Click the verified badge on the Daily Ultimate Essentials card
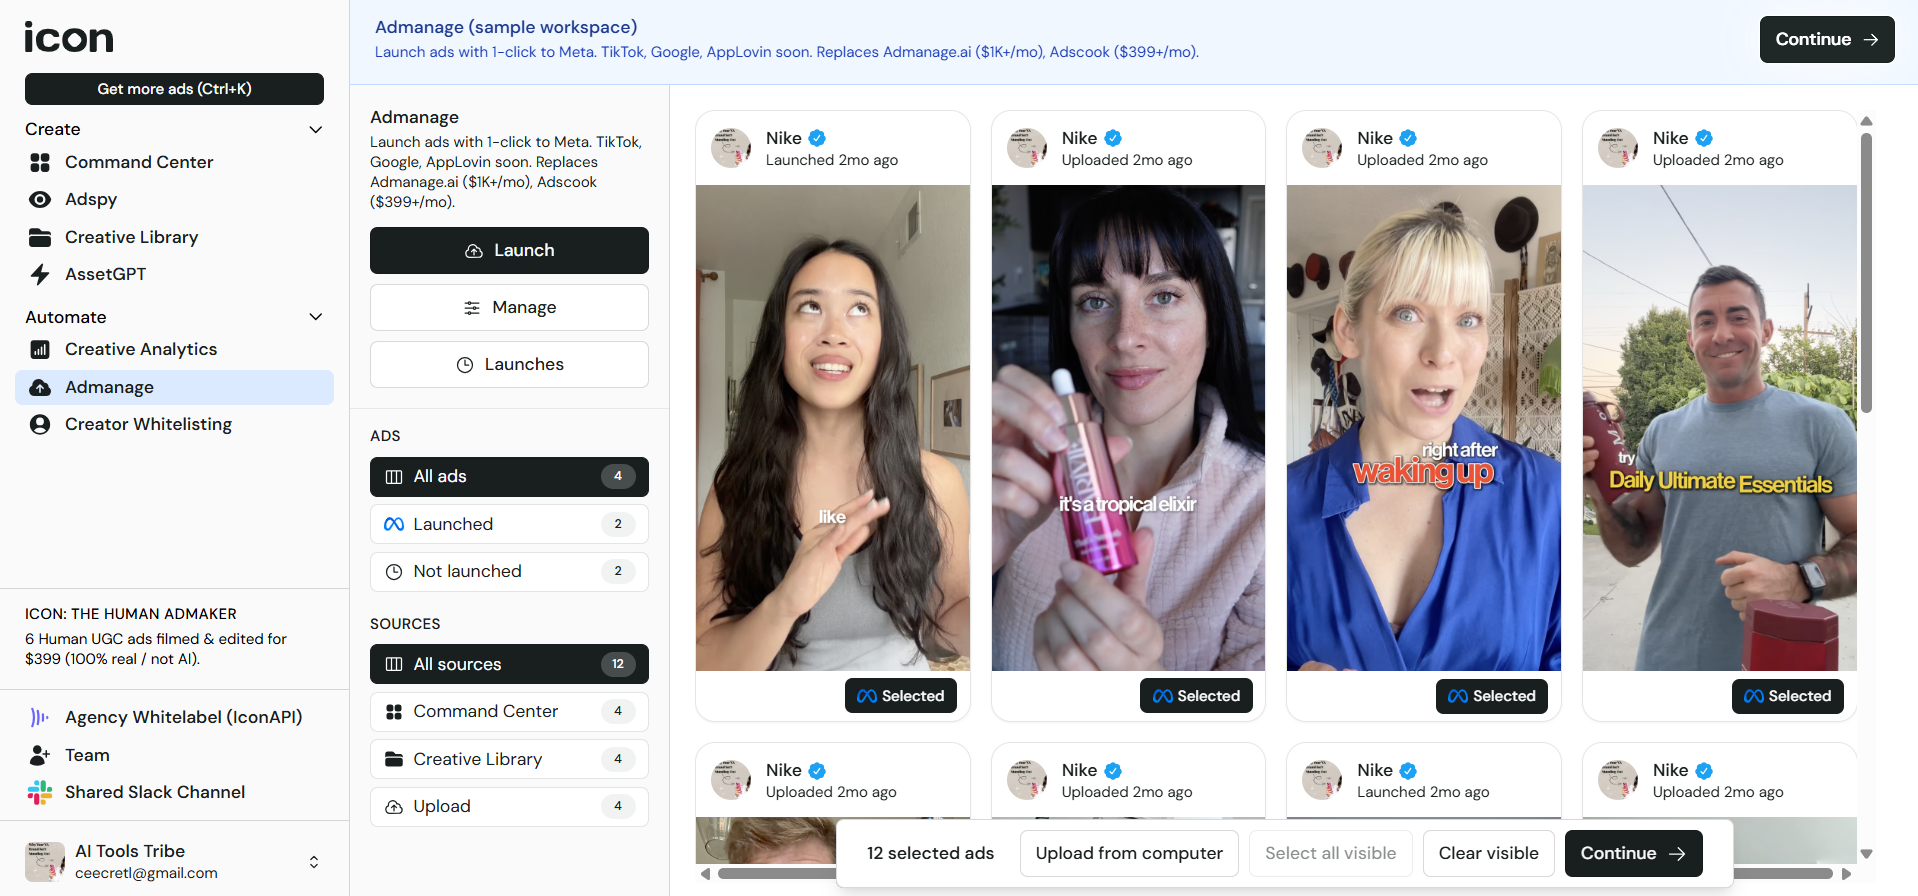 (1704, 138)
